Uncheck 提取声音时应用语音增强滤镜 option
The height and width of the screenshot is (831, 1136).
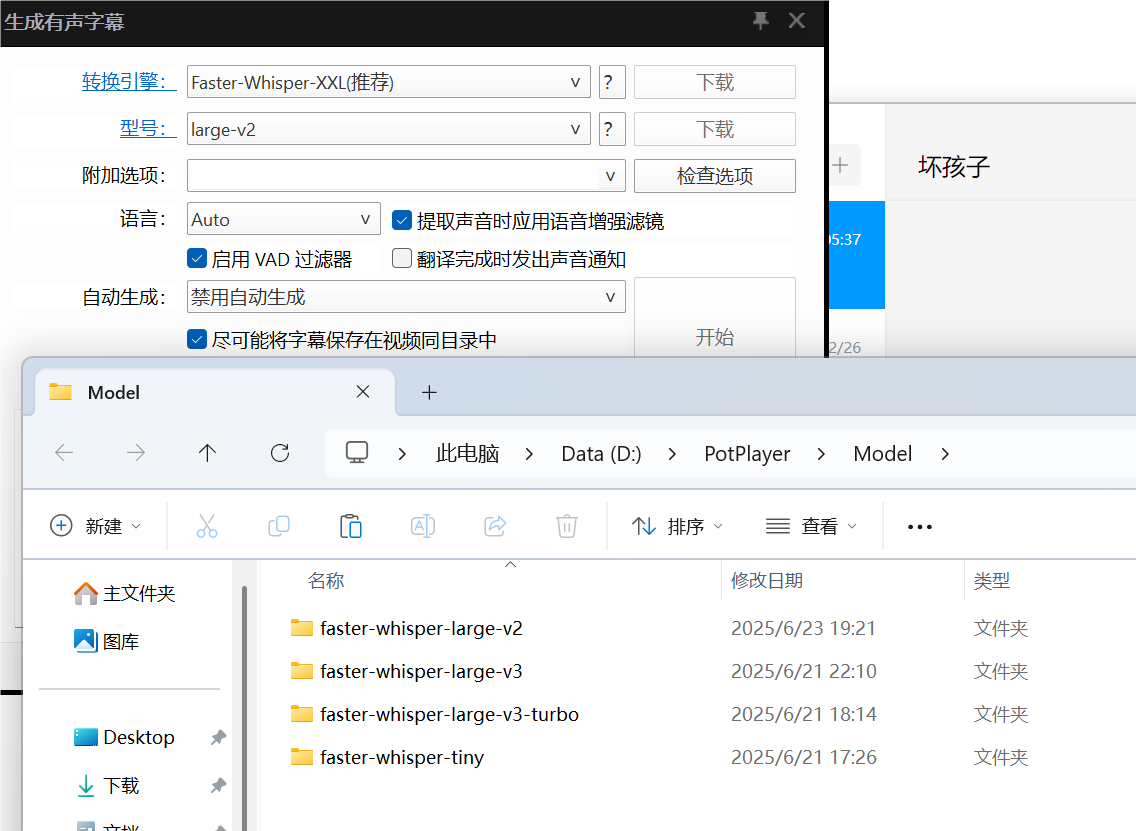[x=402, y=220]
